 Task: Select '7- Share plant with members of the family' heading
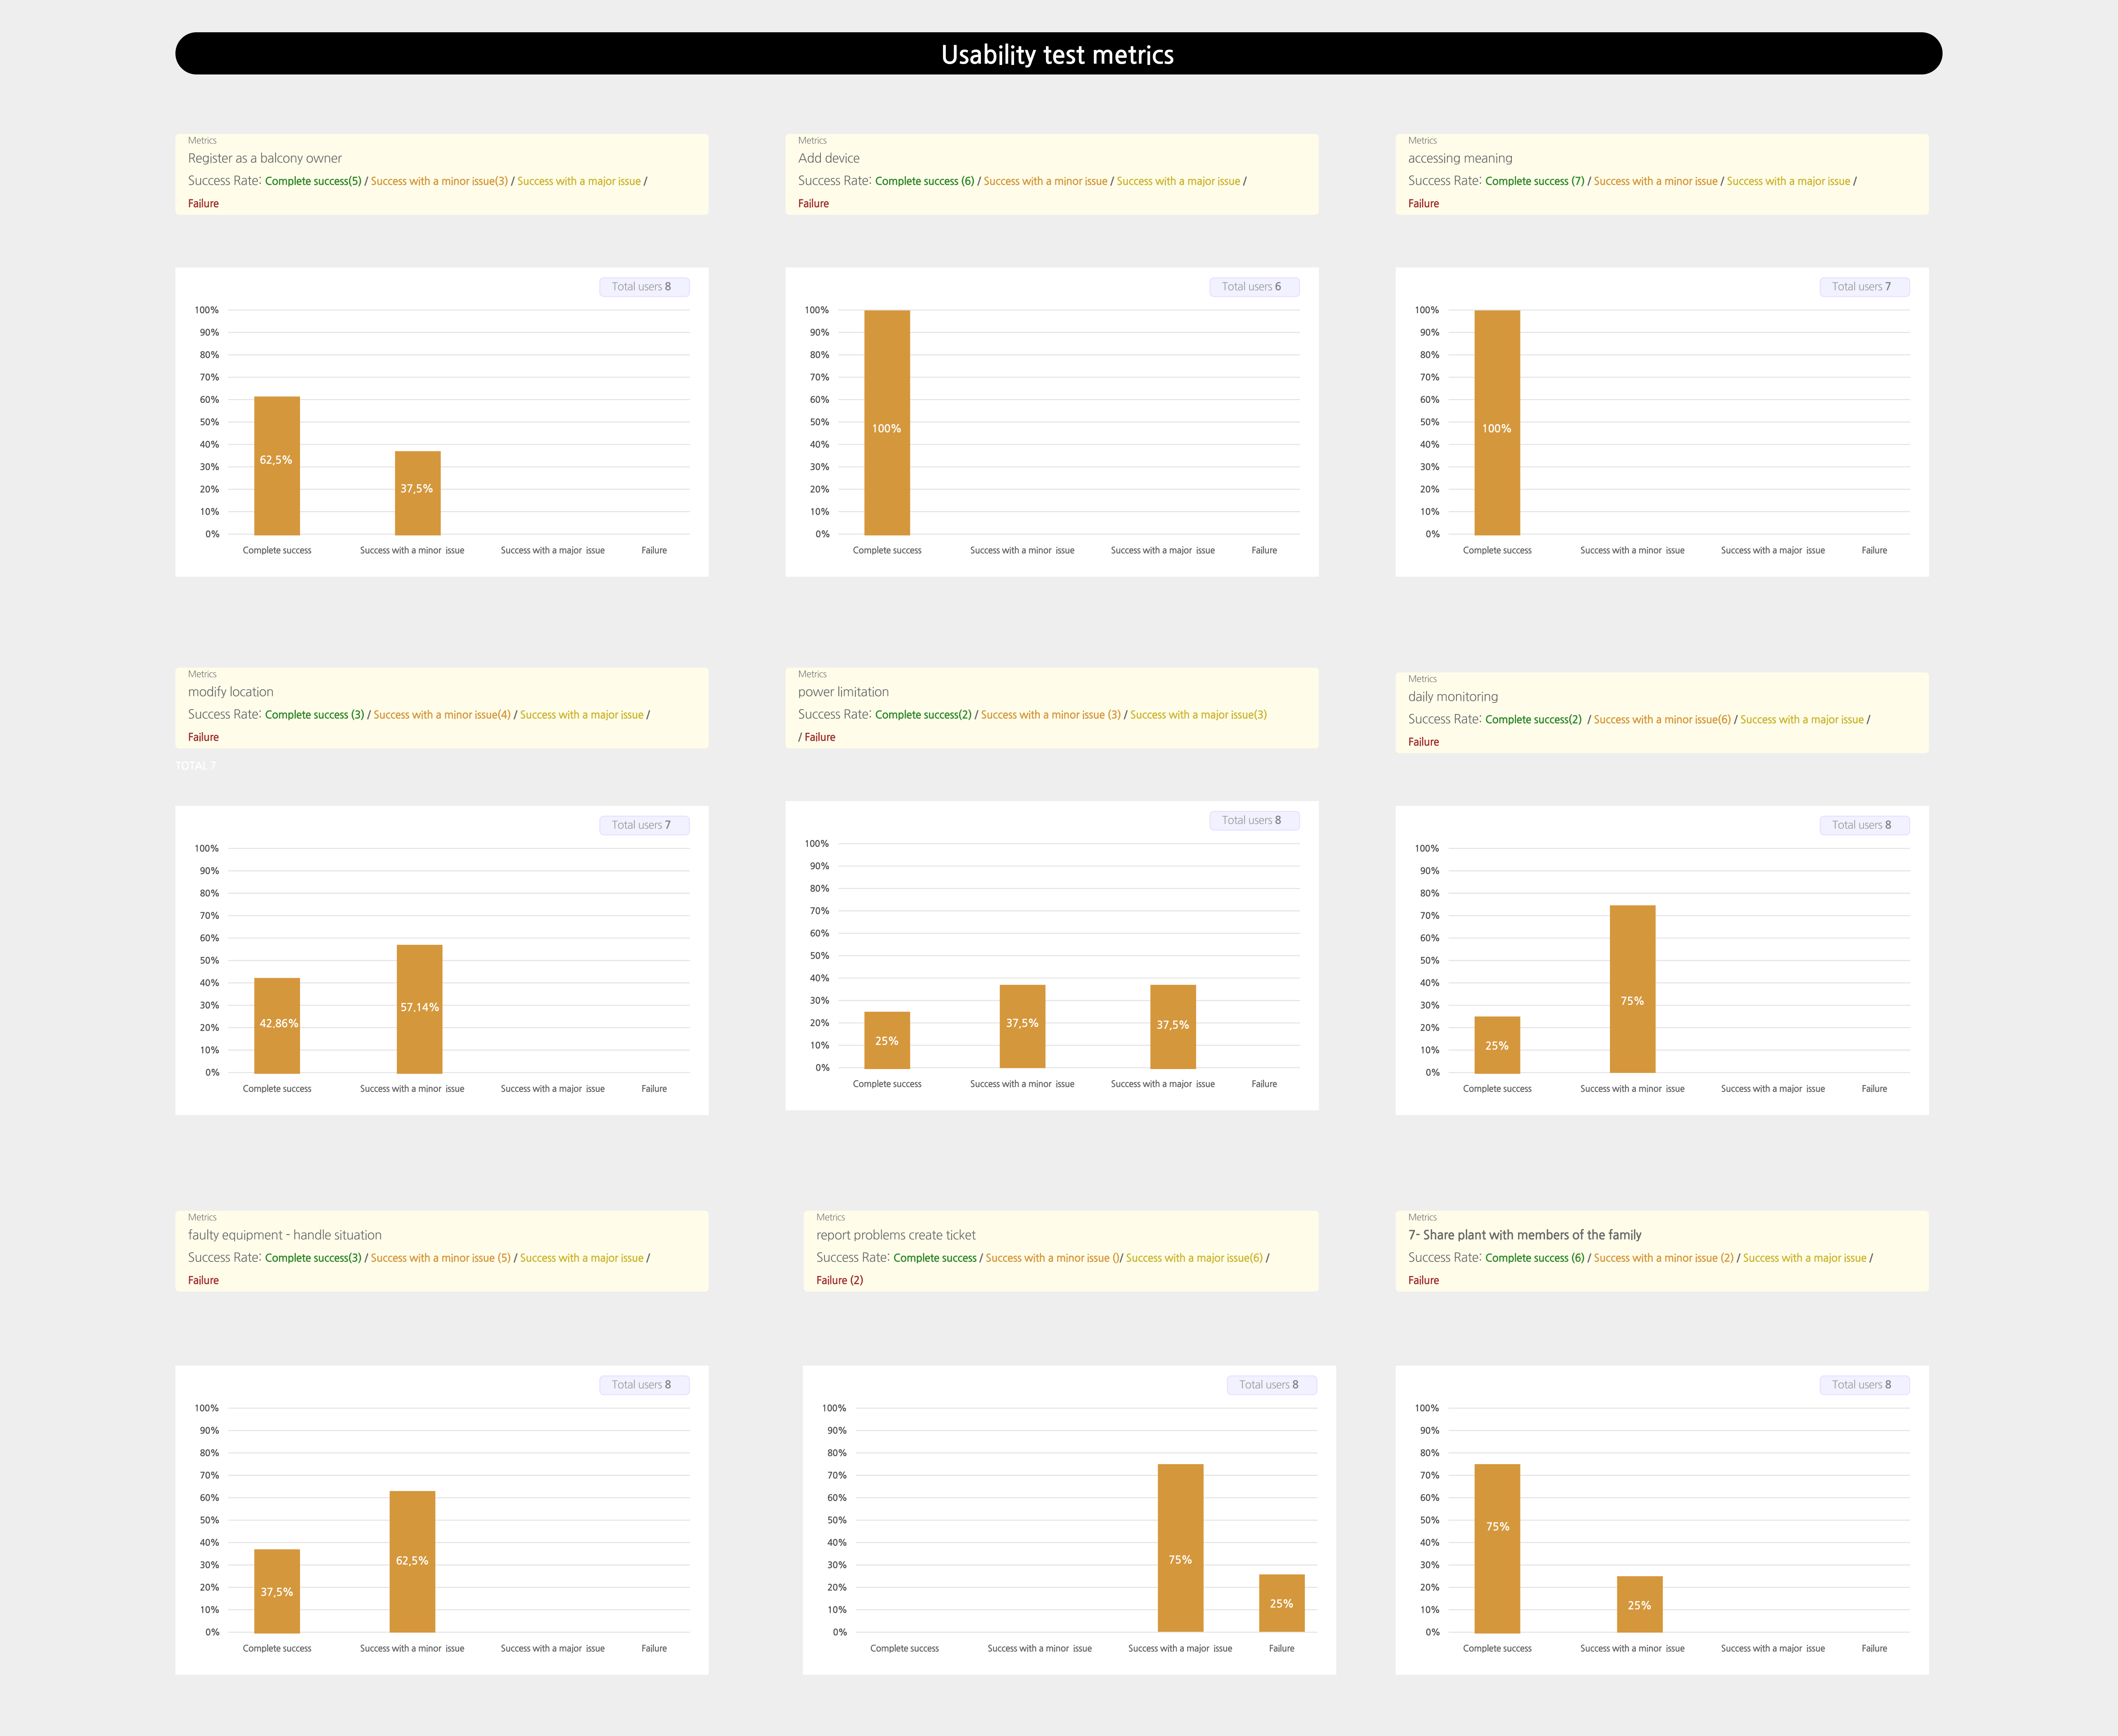point(1525,1235)
